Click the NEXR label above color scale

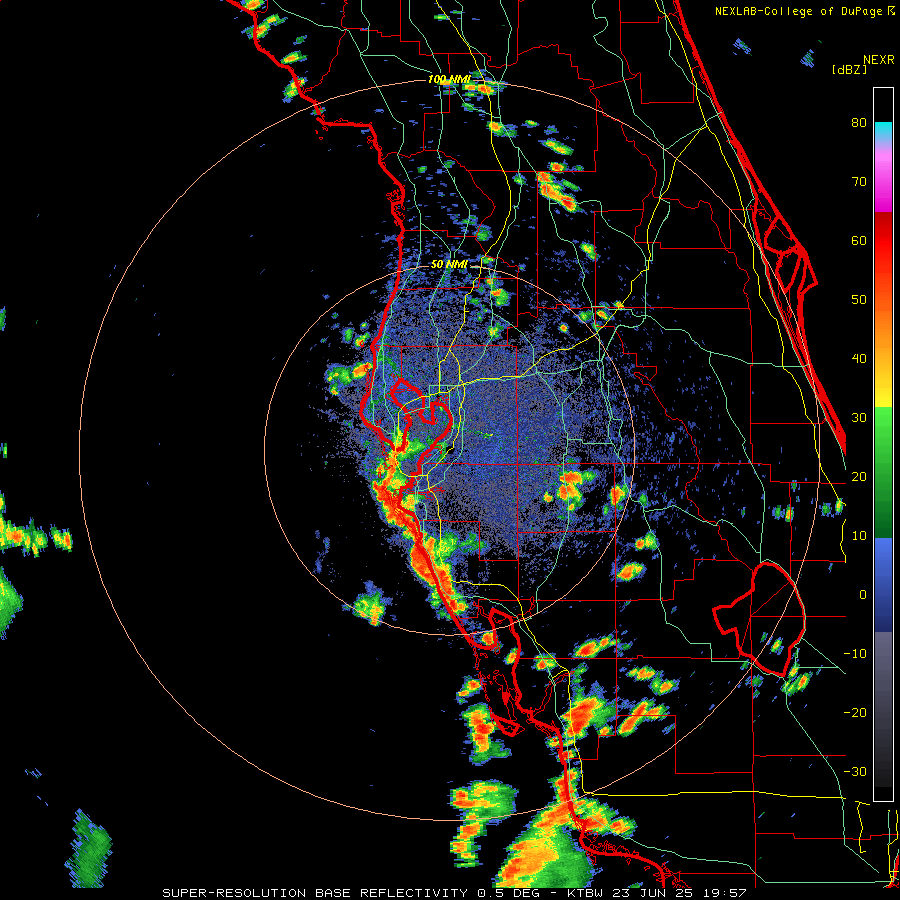(878, 60)
